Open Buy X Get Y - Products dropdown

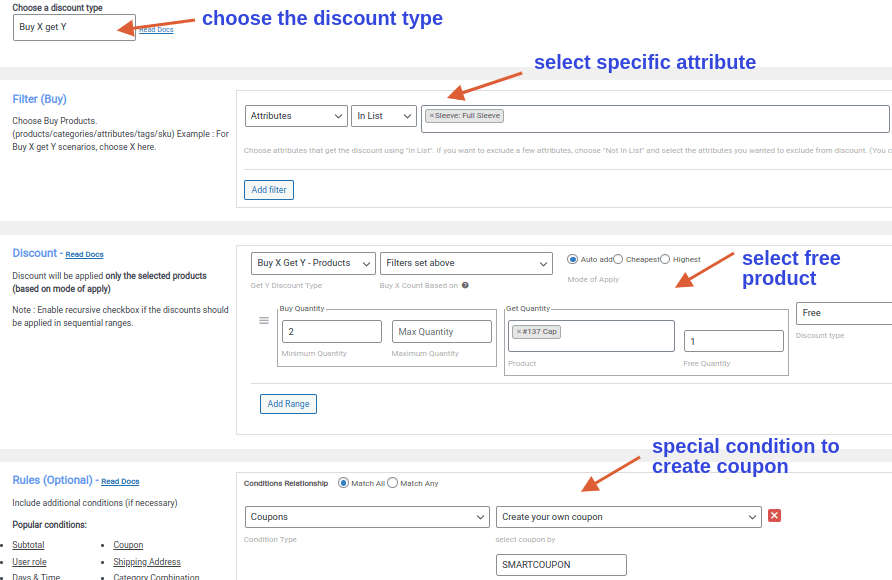[x=313, y=263]
